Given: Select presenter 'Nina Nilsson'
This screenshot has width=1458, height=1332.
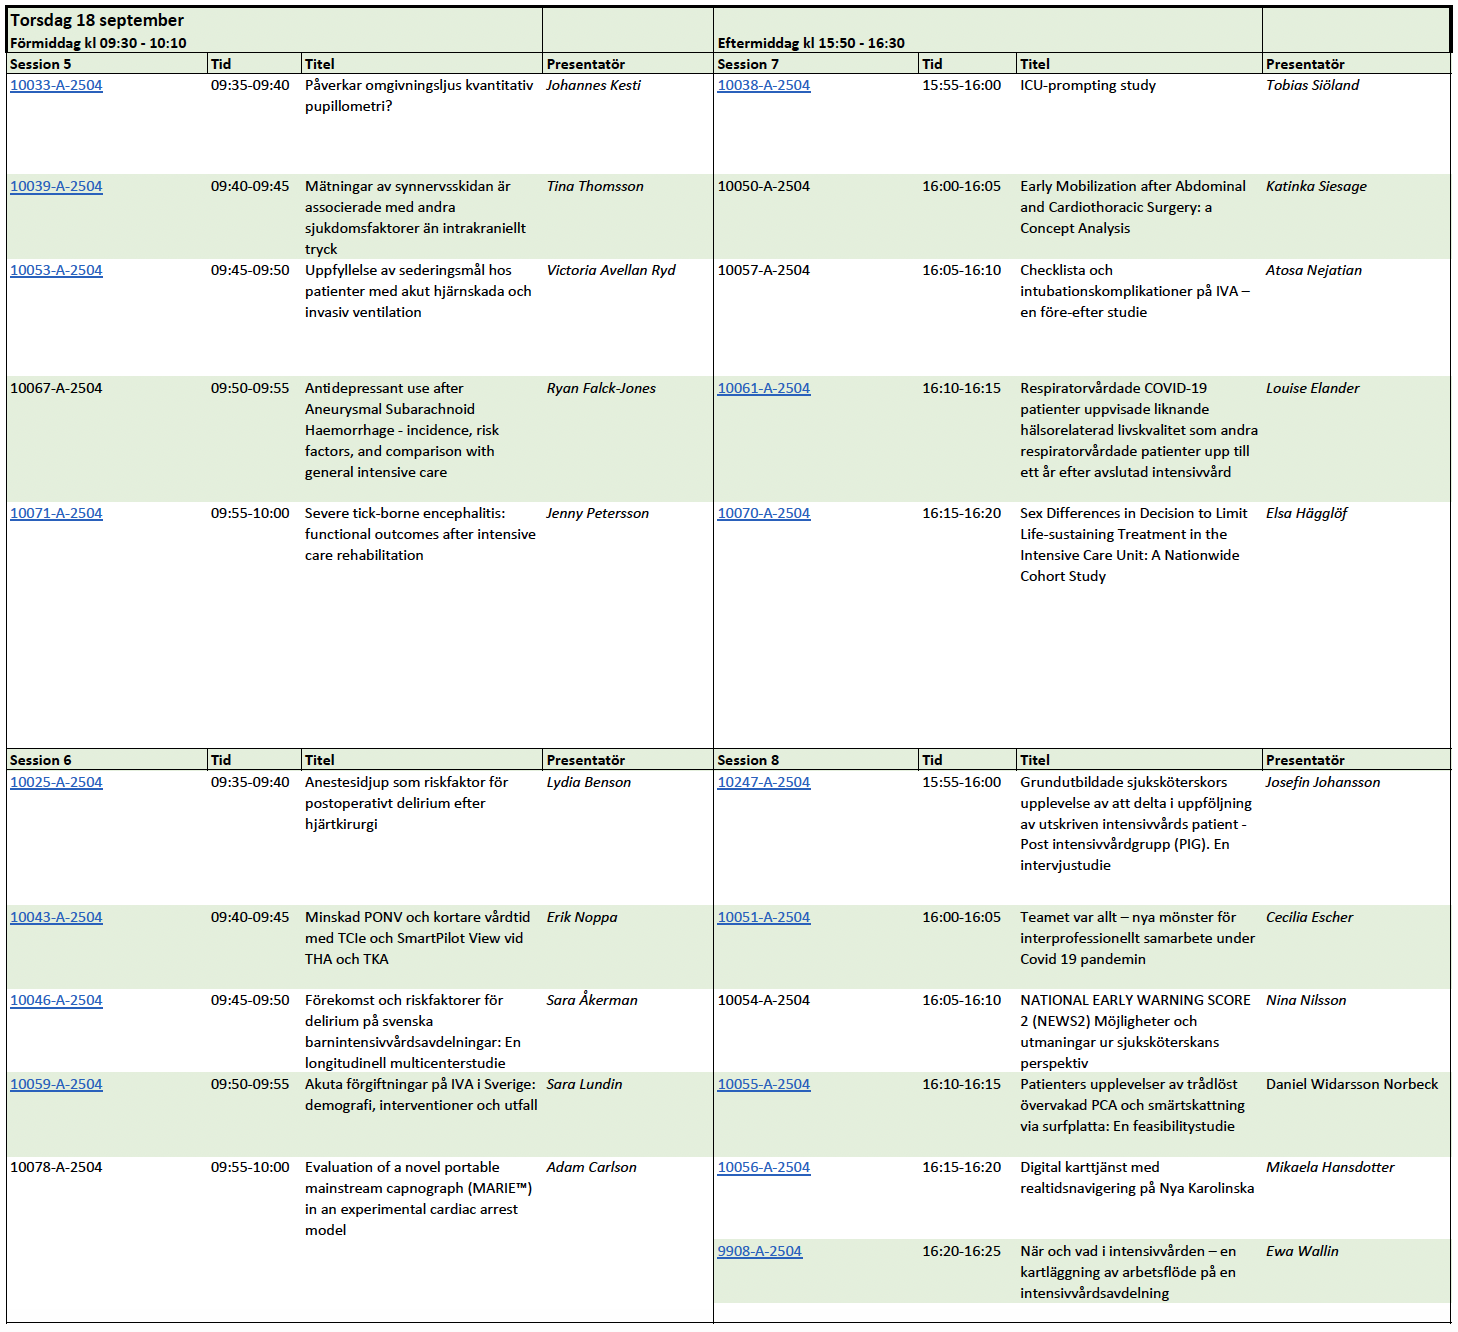Looking at the screenshot, I should pyautogui.click(x=1306, y=1000).
